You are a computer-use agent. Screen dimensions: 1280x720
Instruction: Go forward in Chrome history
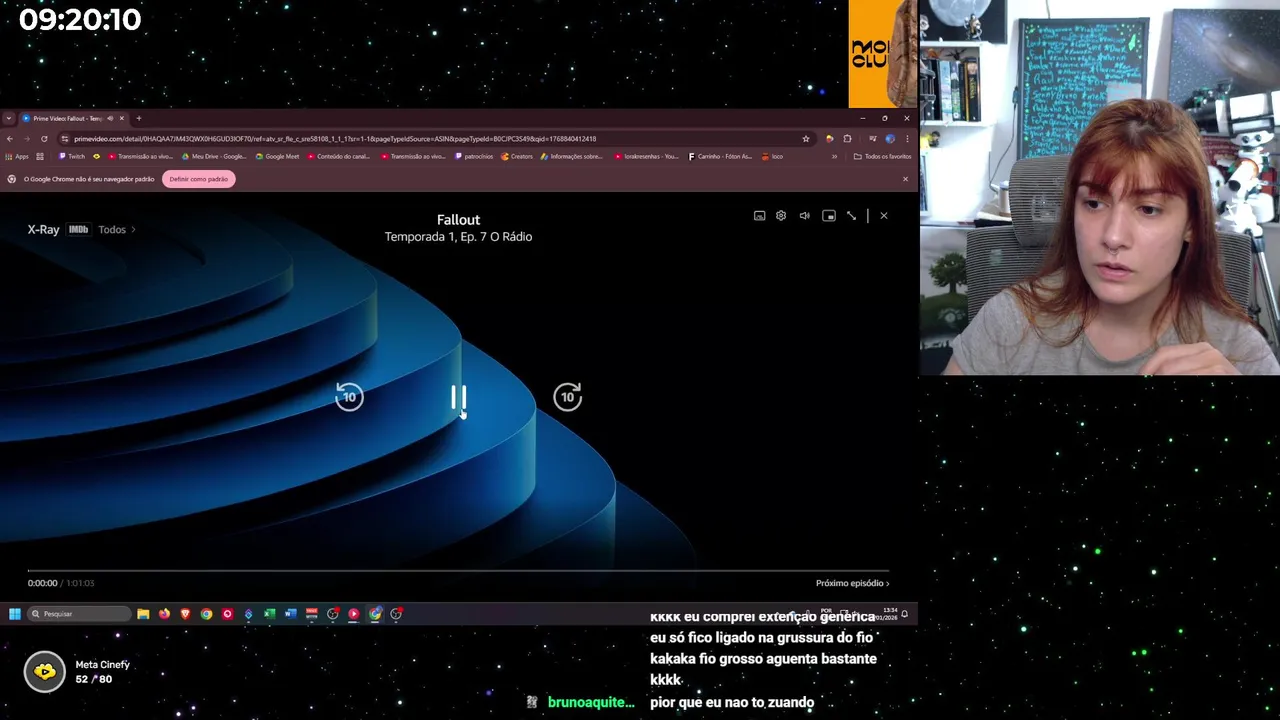[27, 139]
